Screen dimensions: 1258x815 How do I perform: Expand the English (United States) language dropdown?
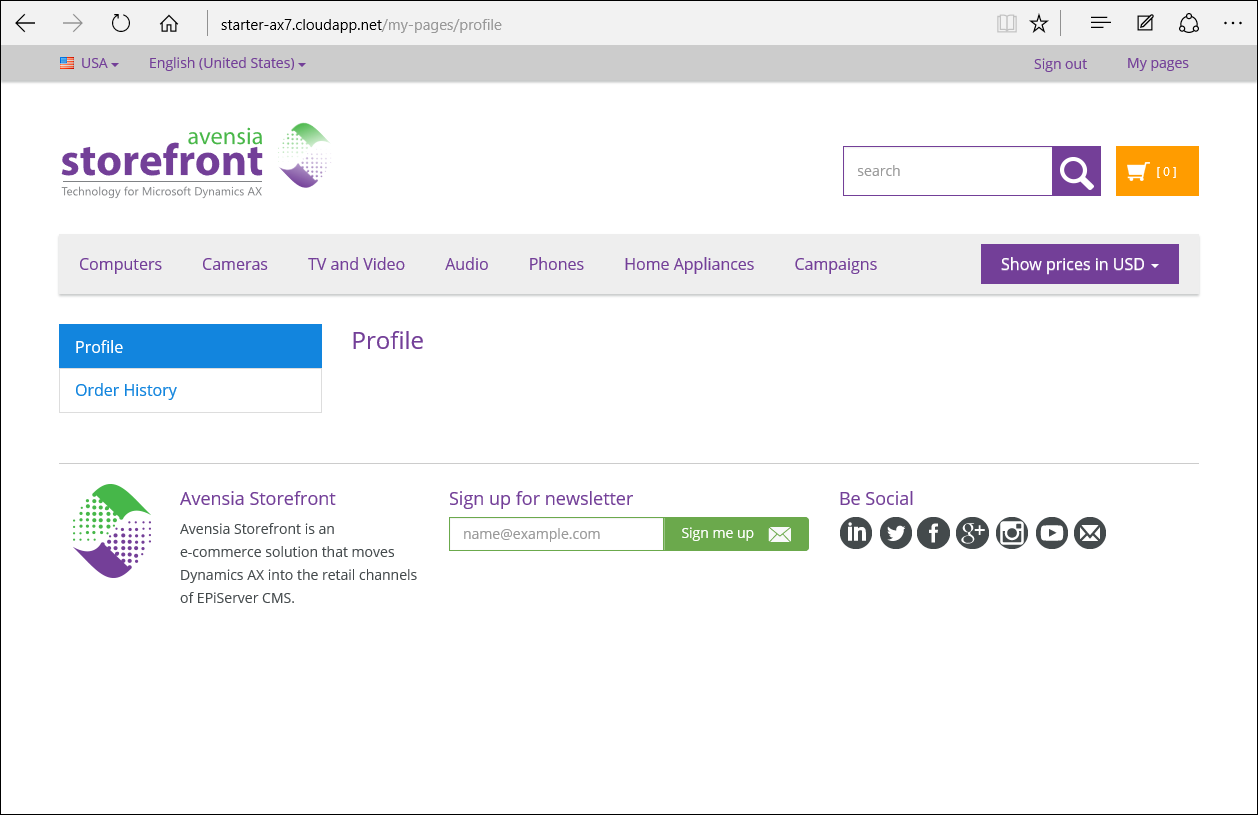227,63
